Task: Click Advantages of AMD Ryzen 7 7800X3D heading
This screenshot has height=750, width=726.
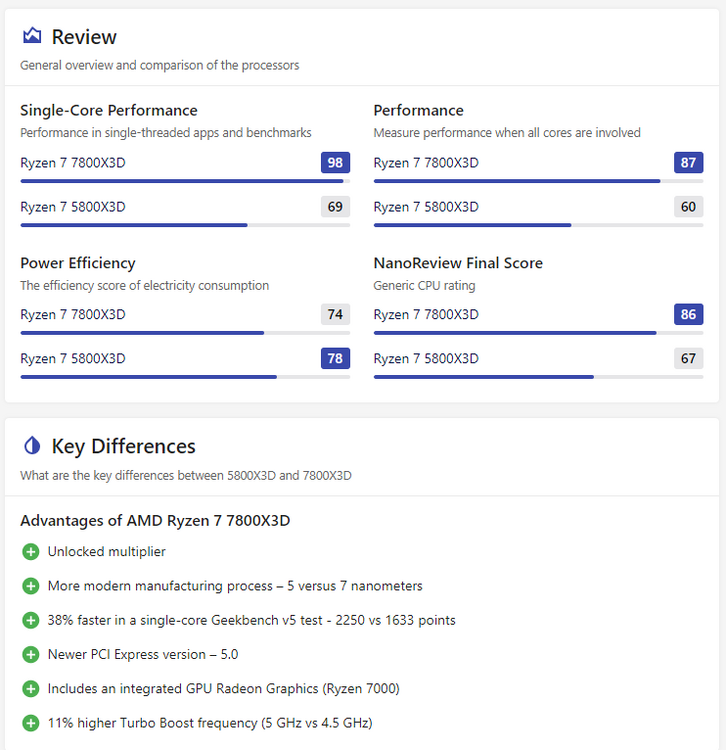Action: click(155, 521)
